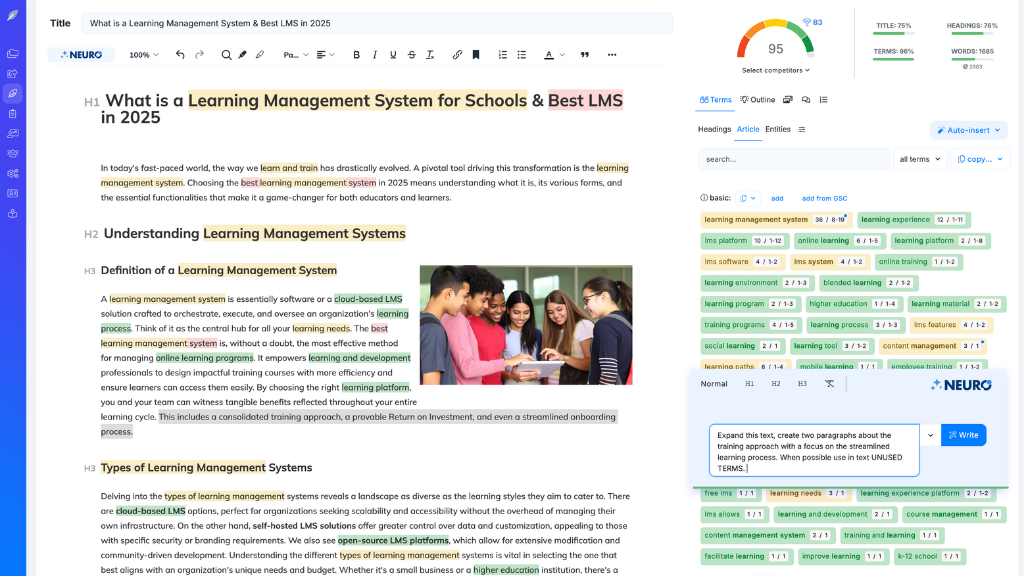Apply italic formatting from the toolbar
The width and height of the screenshot is (1024, 576).
tap(375, 55)
